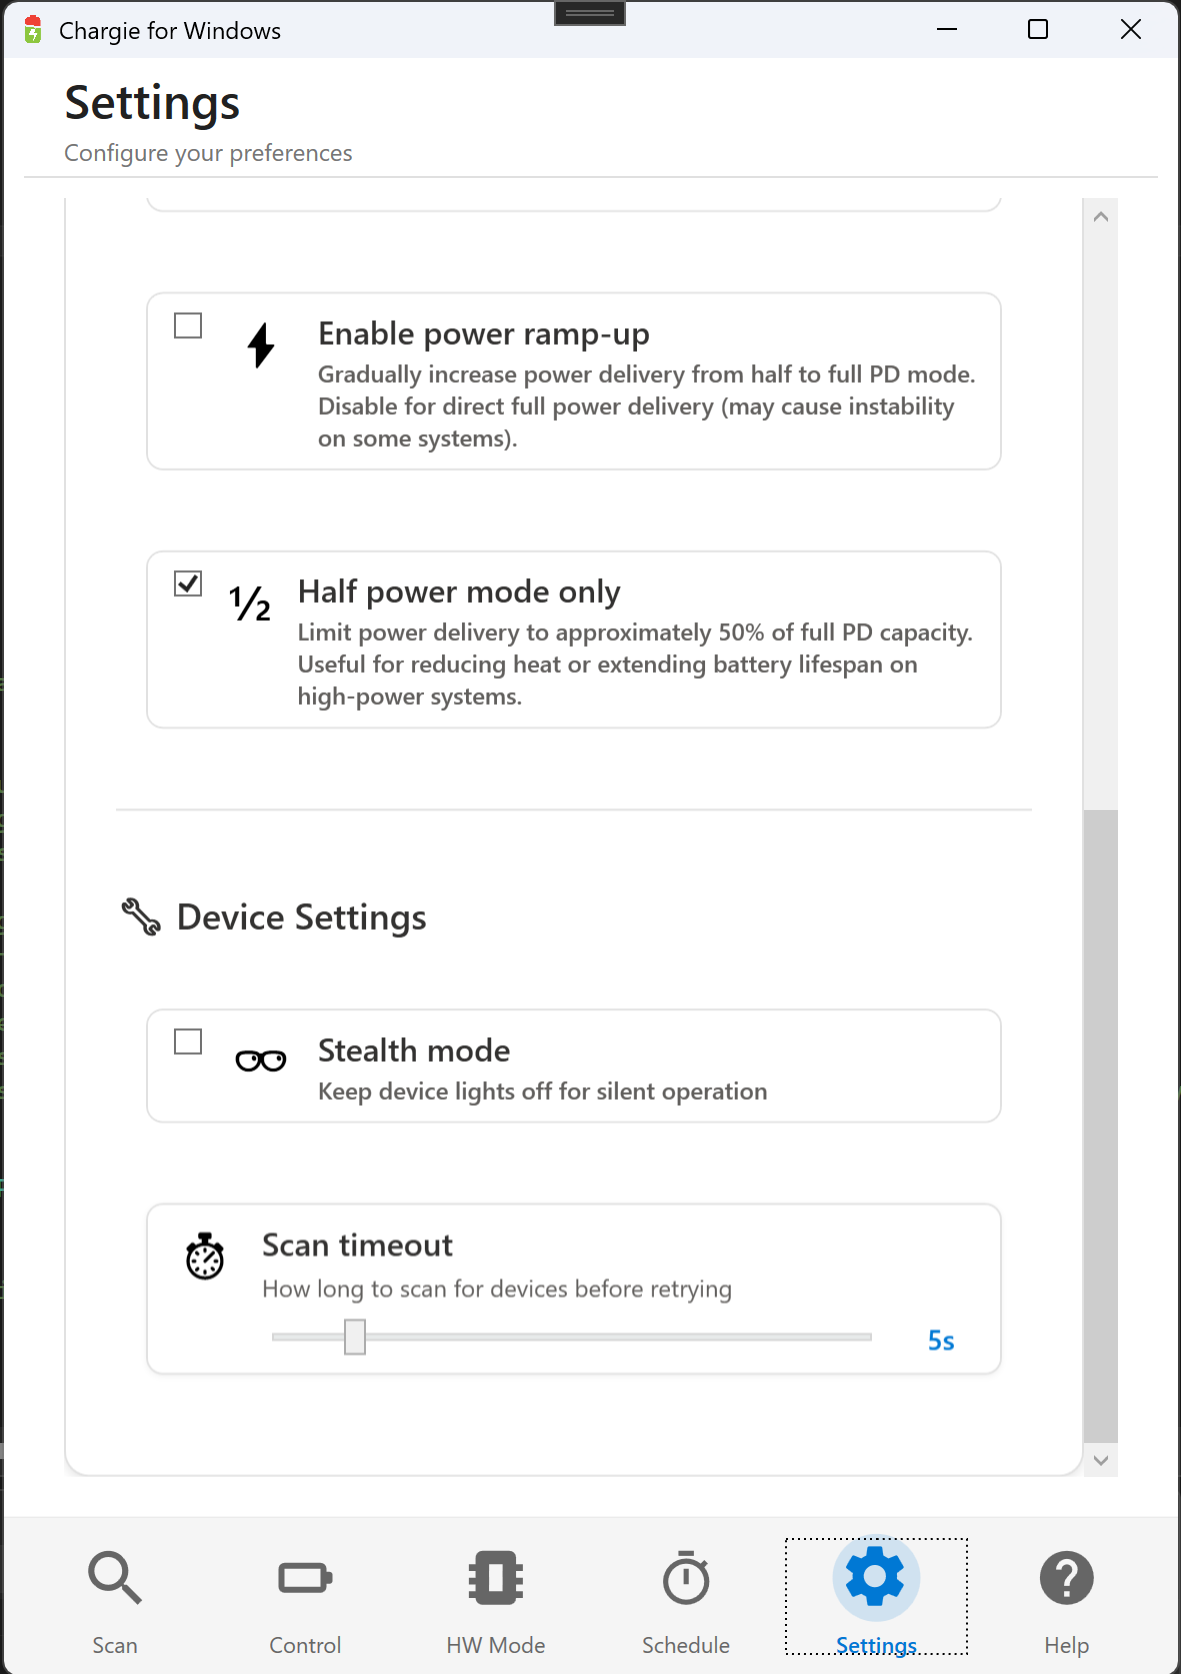
Task: Enable Stealth mode for silent operation
Action: coord(187,1042)
